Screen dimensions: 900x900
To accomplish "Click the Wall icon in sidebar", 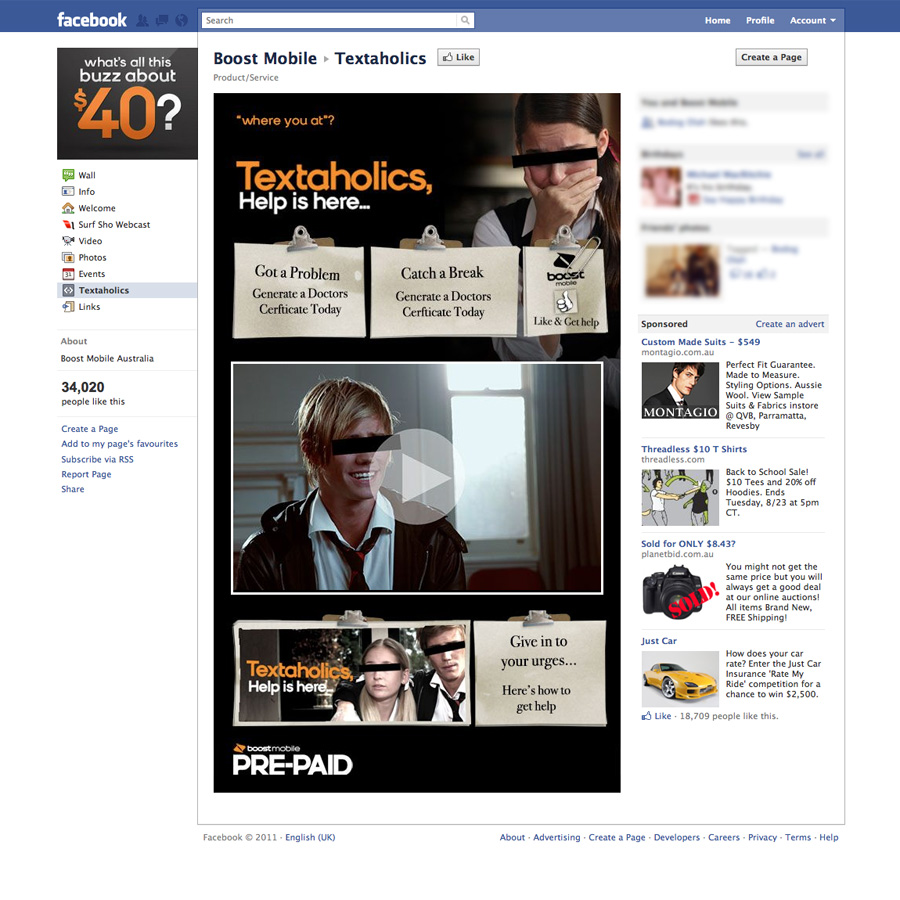I will pos(68,174).
